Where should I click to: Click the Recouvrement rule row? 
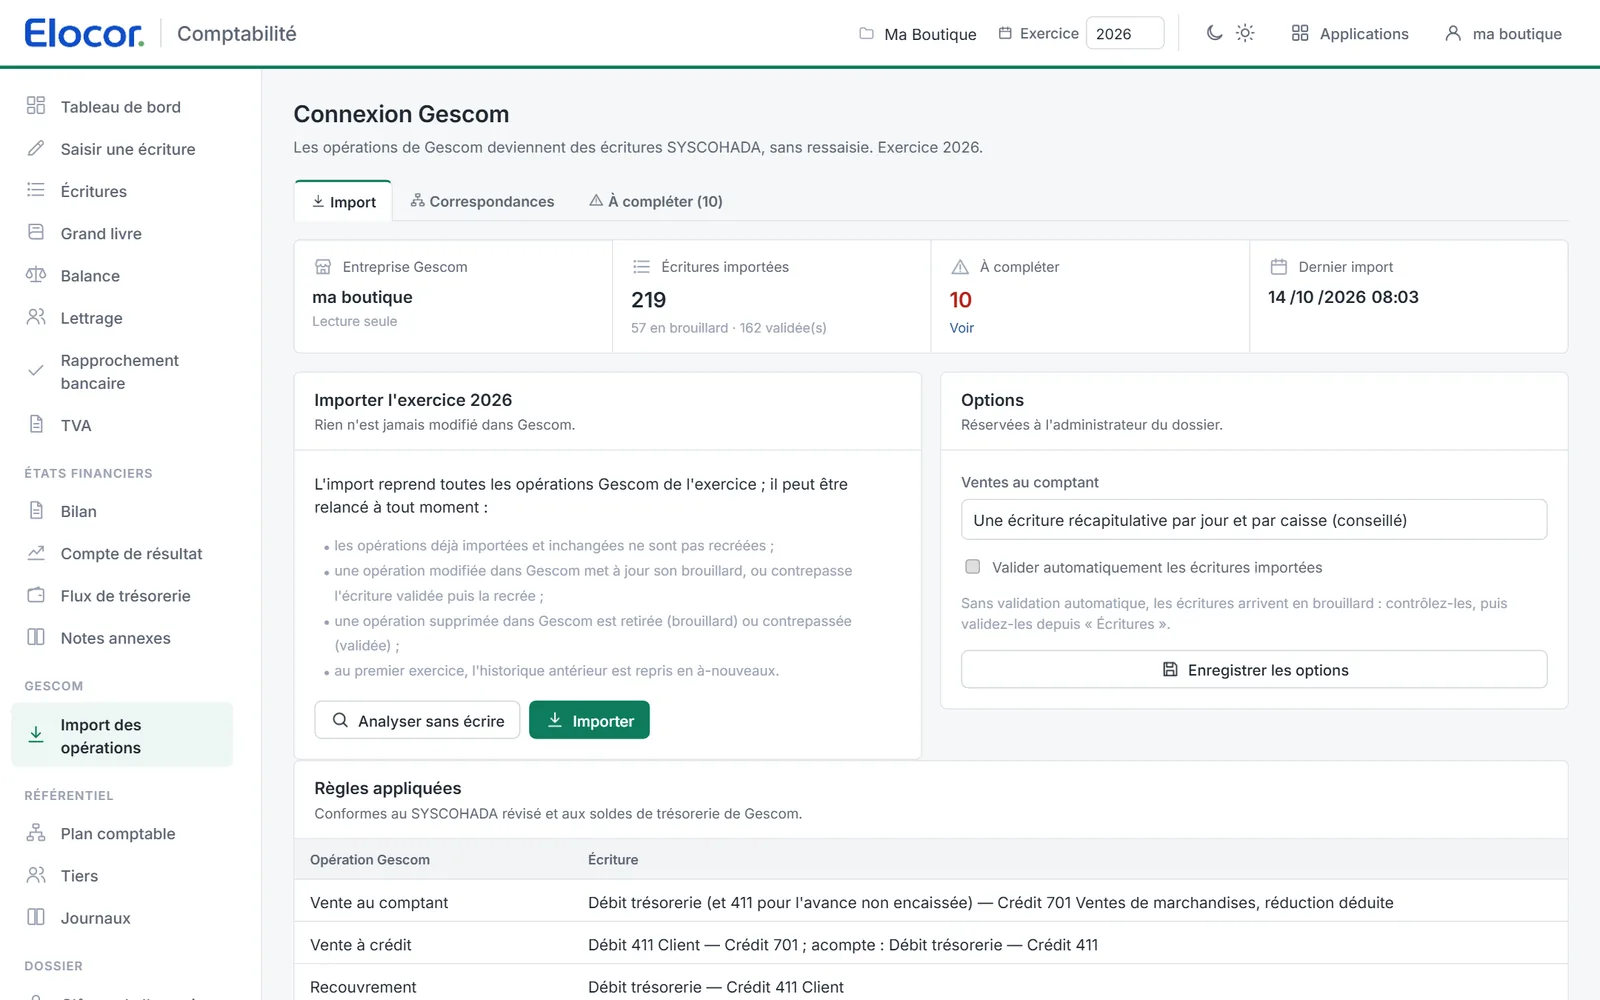[x=931, y=986]
